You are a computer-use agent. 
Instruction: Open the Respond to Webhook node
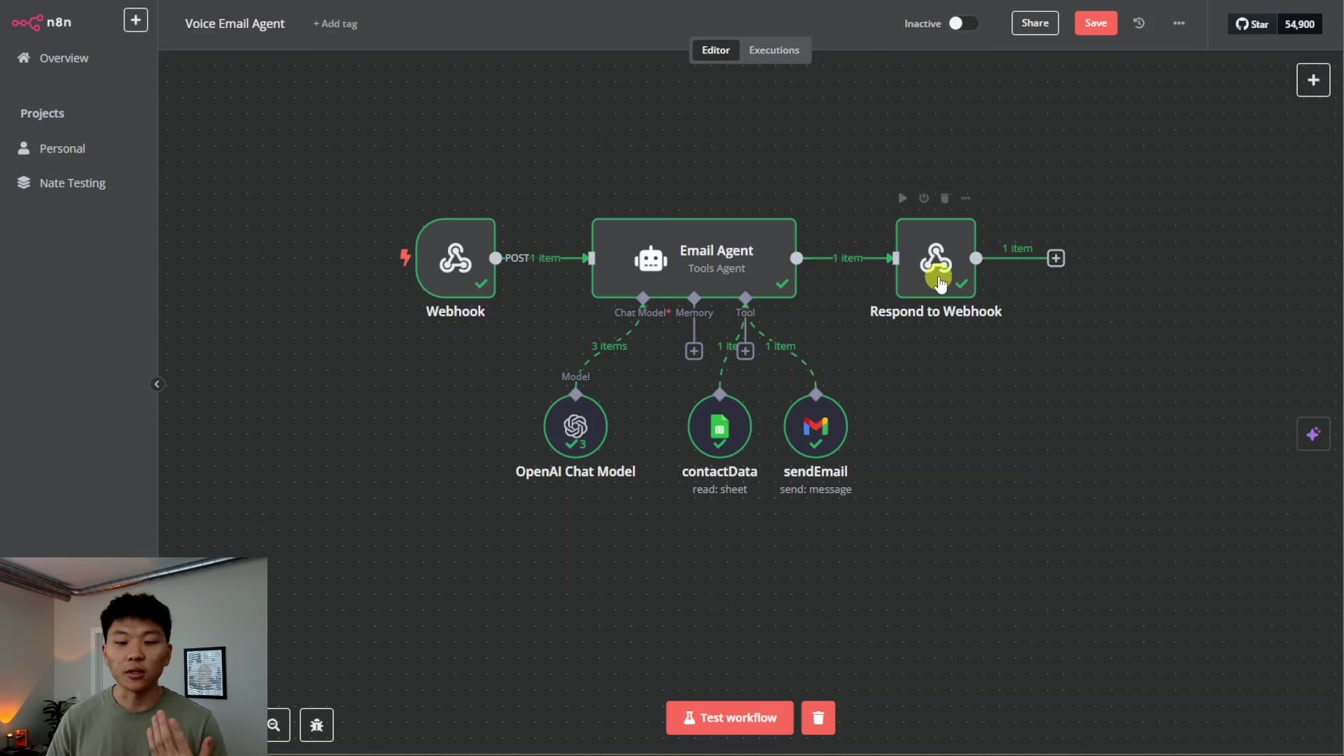pos(935,258)
